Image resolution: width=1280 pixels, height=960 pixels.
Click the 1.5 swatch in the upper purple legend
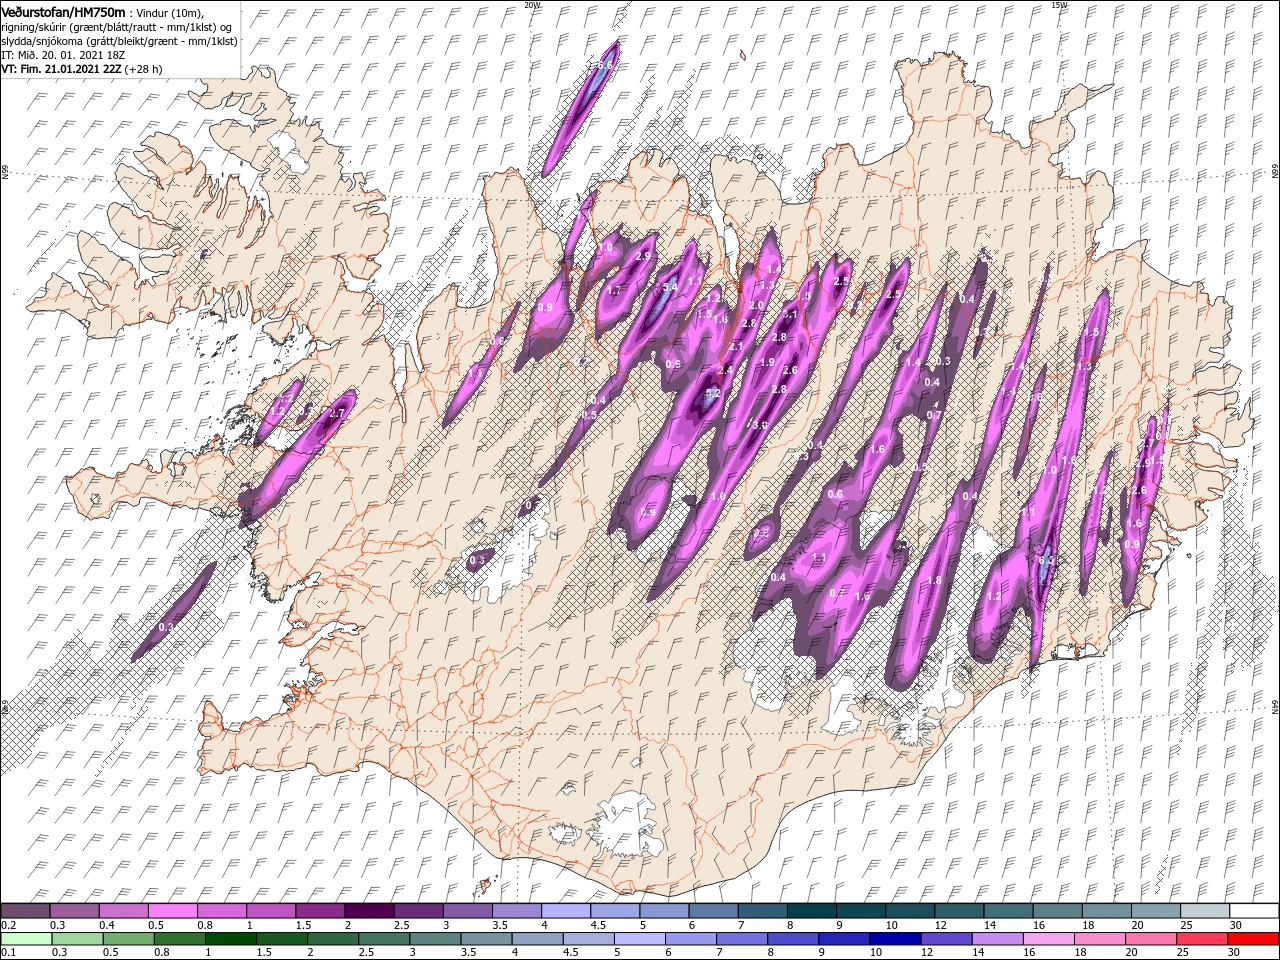point(320,911)
